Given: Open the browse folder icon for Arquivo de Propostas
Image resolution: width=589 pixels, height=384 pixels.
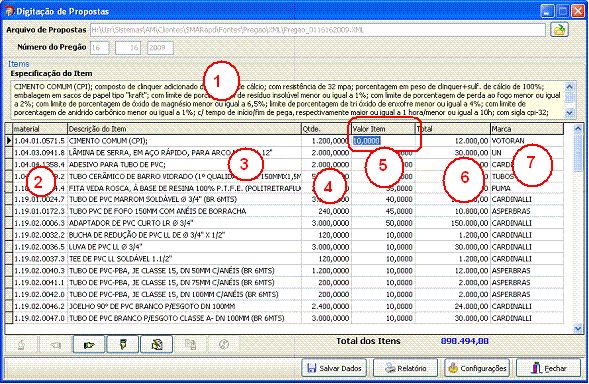Looking at the screenshot, I should tap(559, 30).
